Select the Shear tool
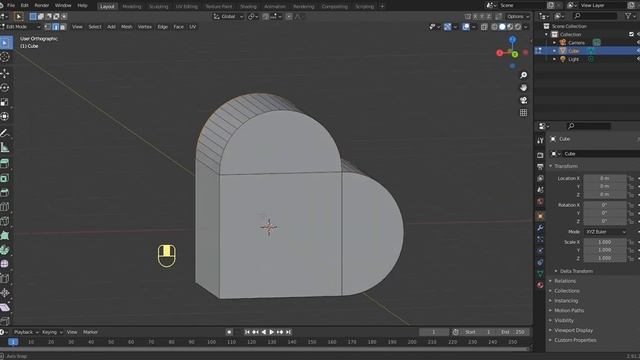This screenshot has width=640, height=360. tap(5, 307)
